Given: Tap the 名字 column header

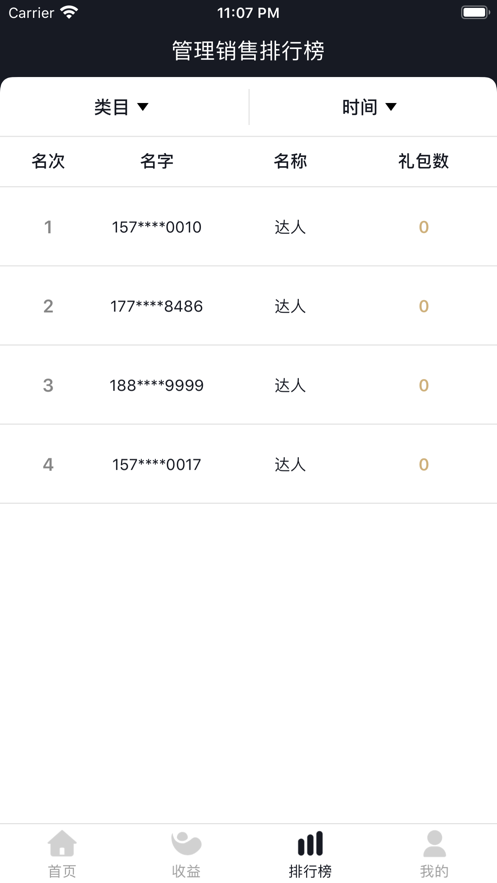Looking at the screenshot, I should 156,161.
